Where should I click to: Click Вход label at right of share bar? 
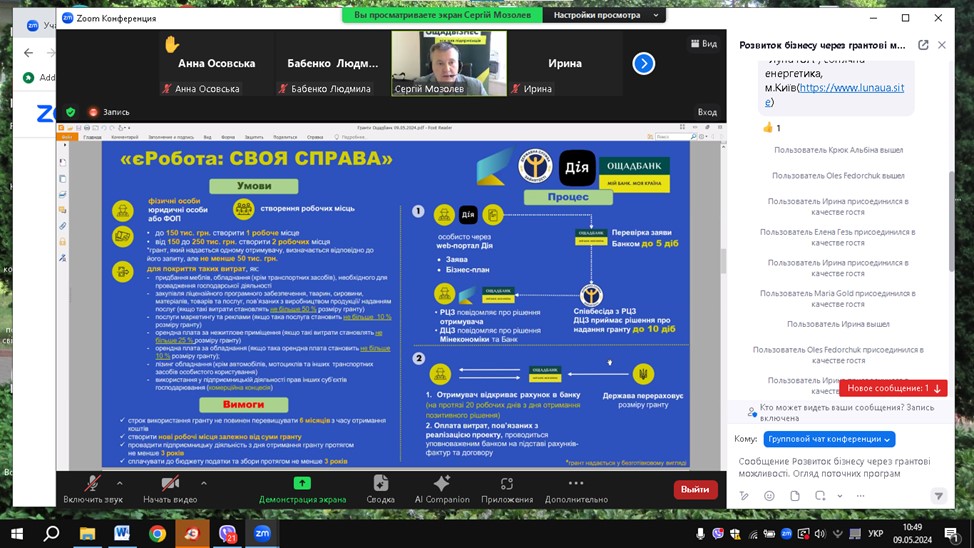point(707,112)
